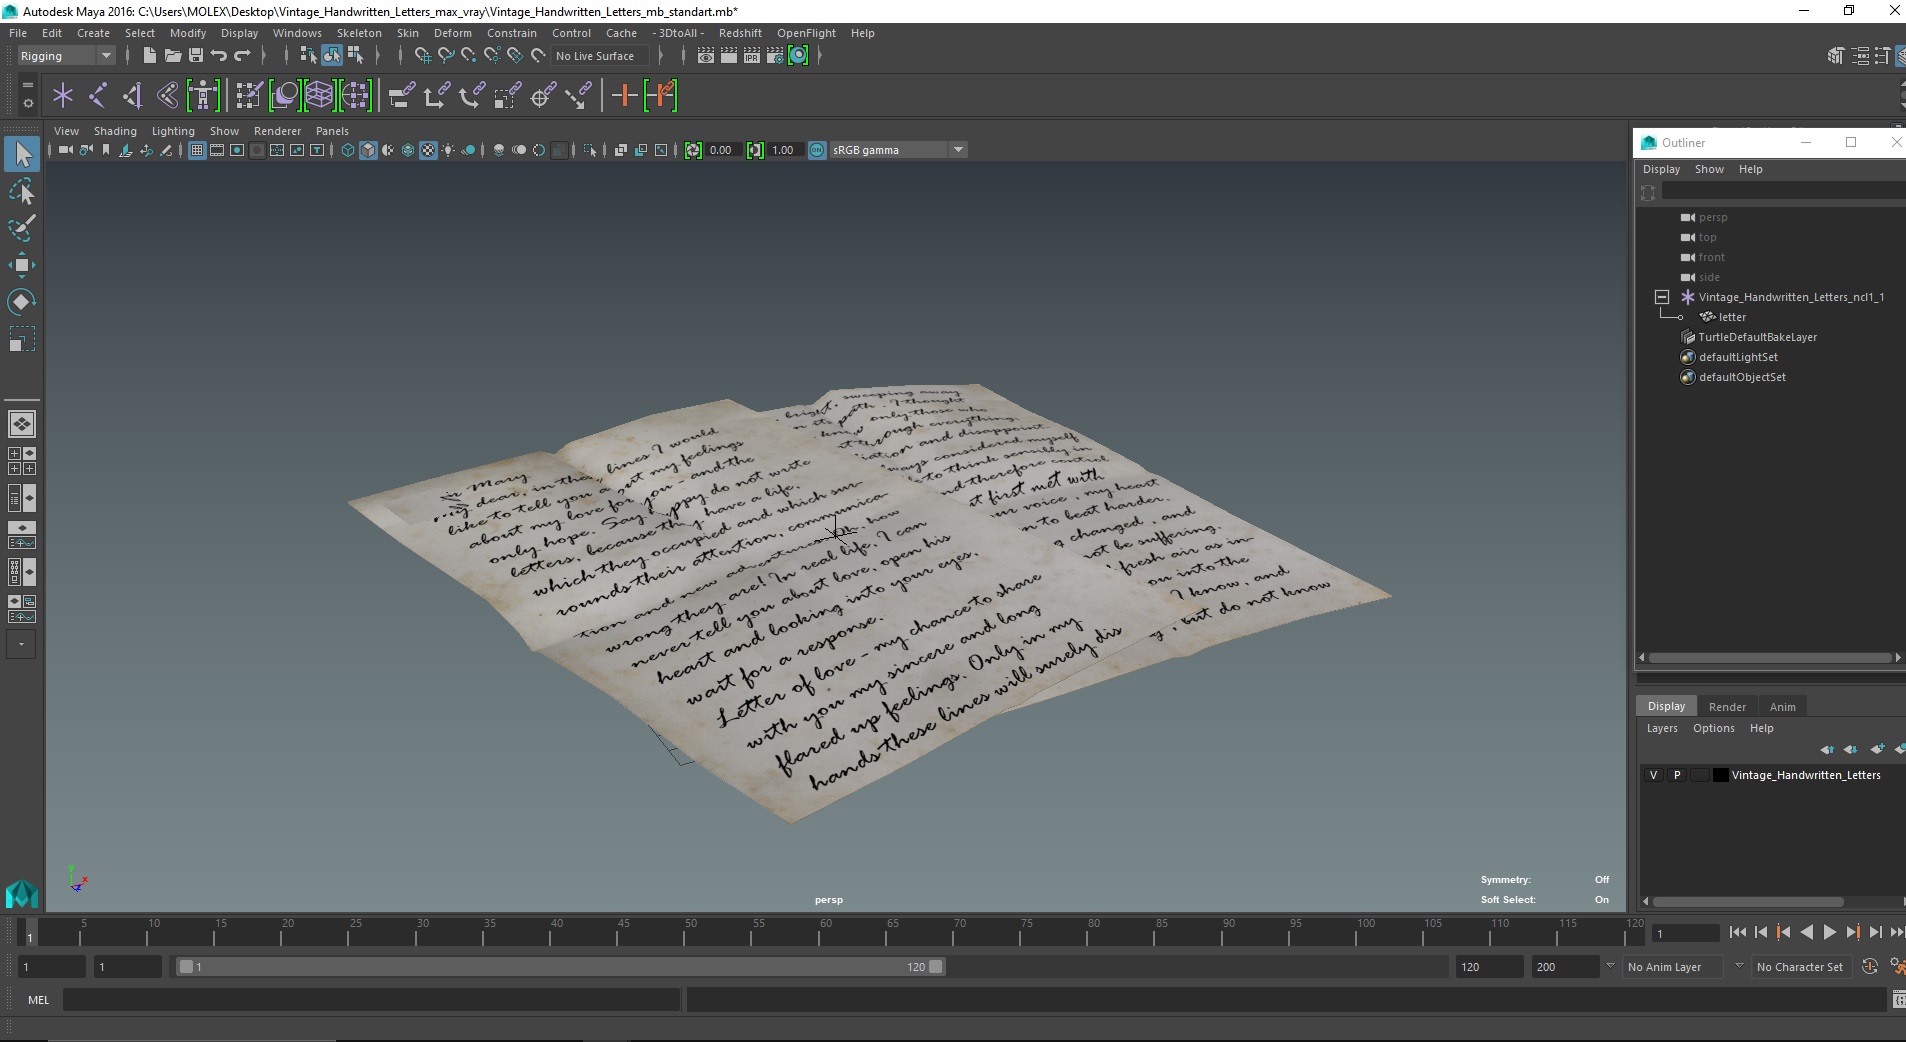Open the No Character Set dropdown
This screenshot has width=1906, height=1042.
[x=1800, y=967]
